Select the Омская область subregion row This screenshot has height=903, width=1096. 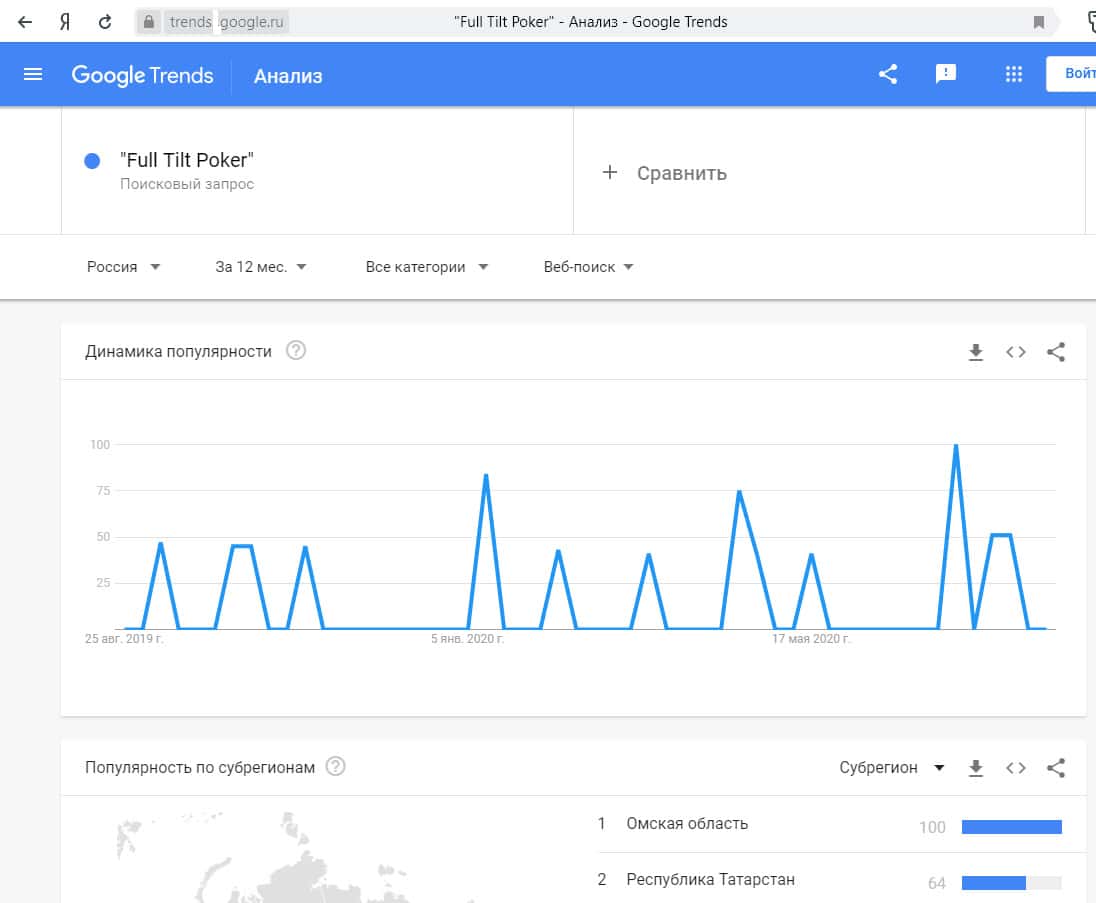tap(687, 824)
